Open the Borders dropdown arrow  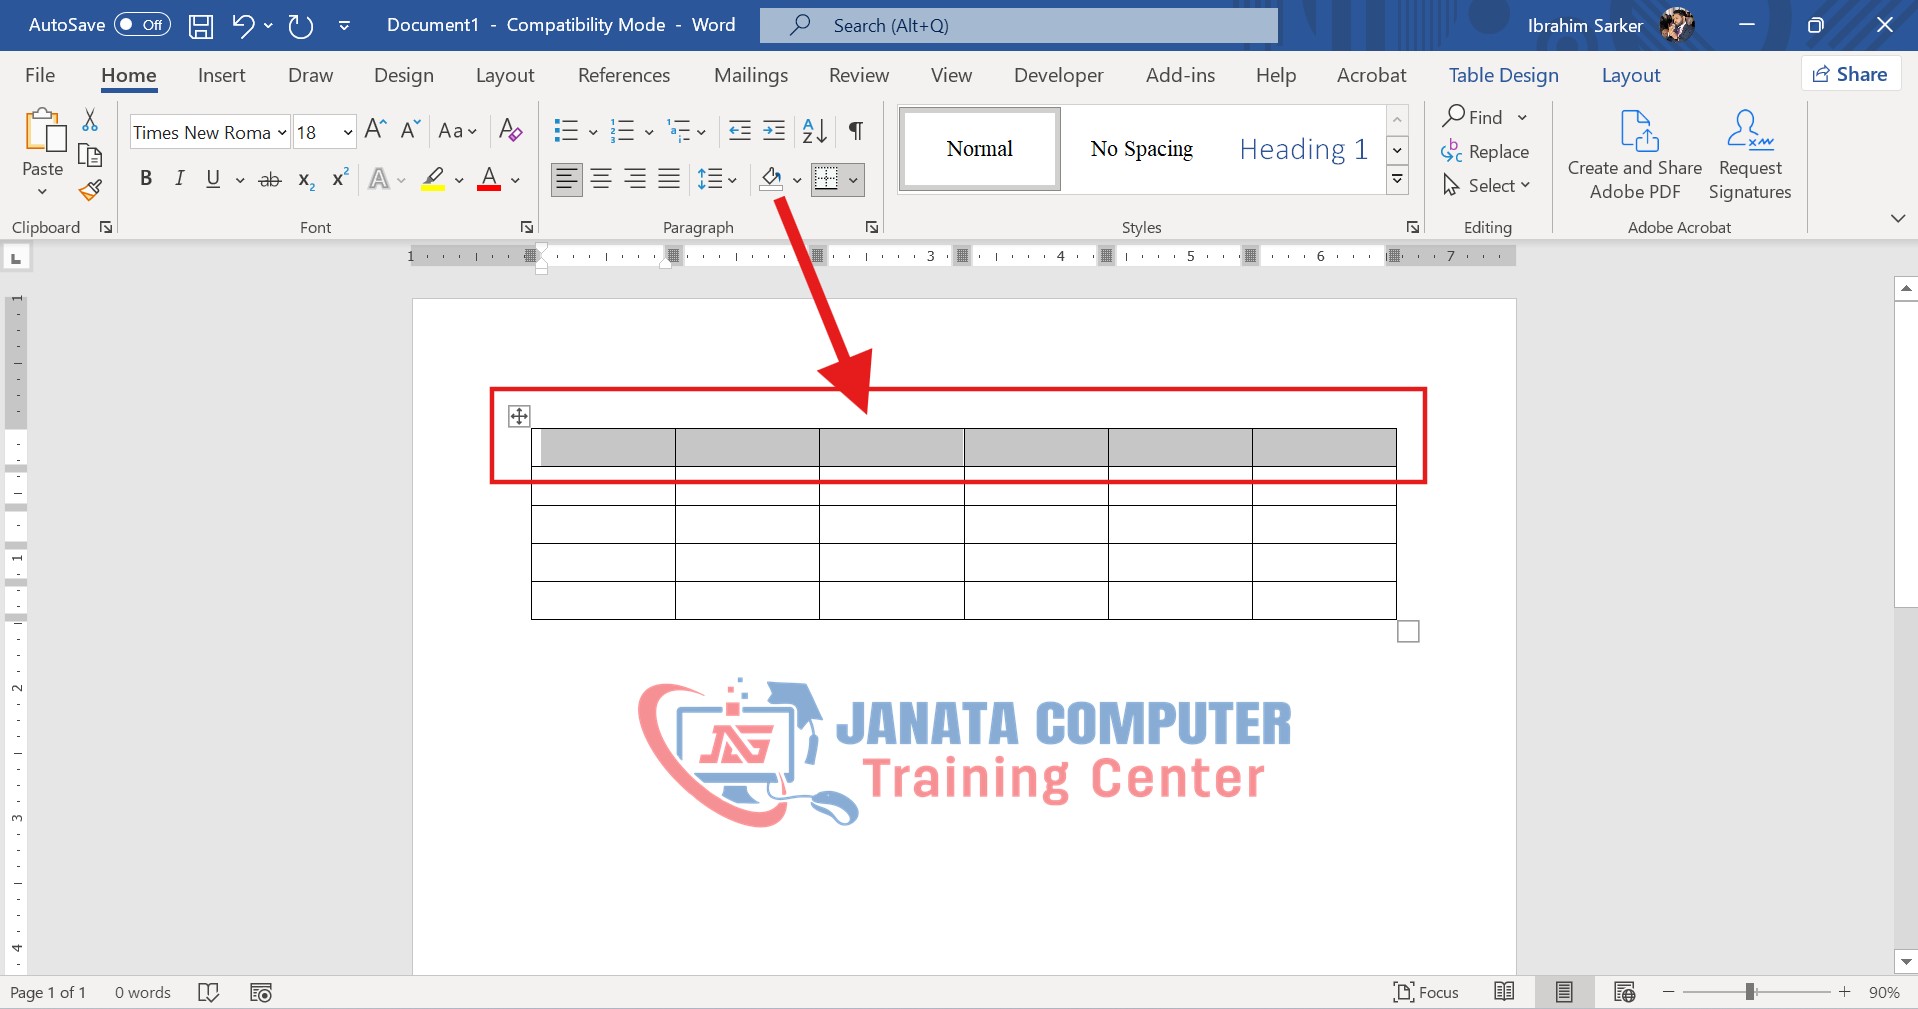853,180
